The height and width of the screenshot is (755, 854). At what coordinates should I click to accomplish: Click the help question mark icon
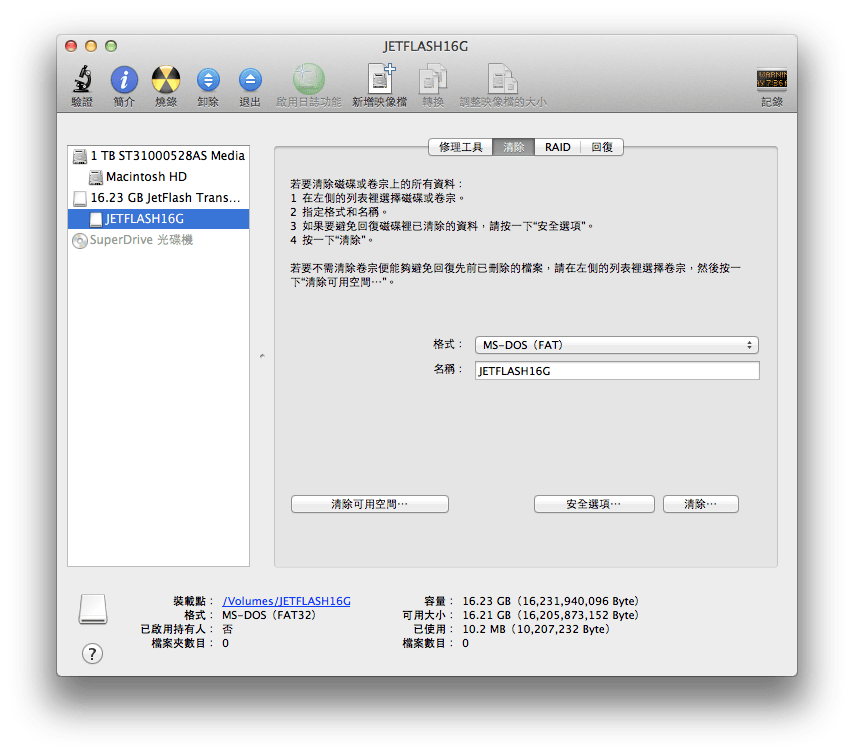coord(92,653)
